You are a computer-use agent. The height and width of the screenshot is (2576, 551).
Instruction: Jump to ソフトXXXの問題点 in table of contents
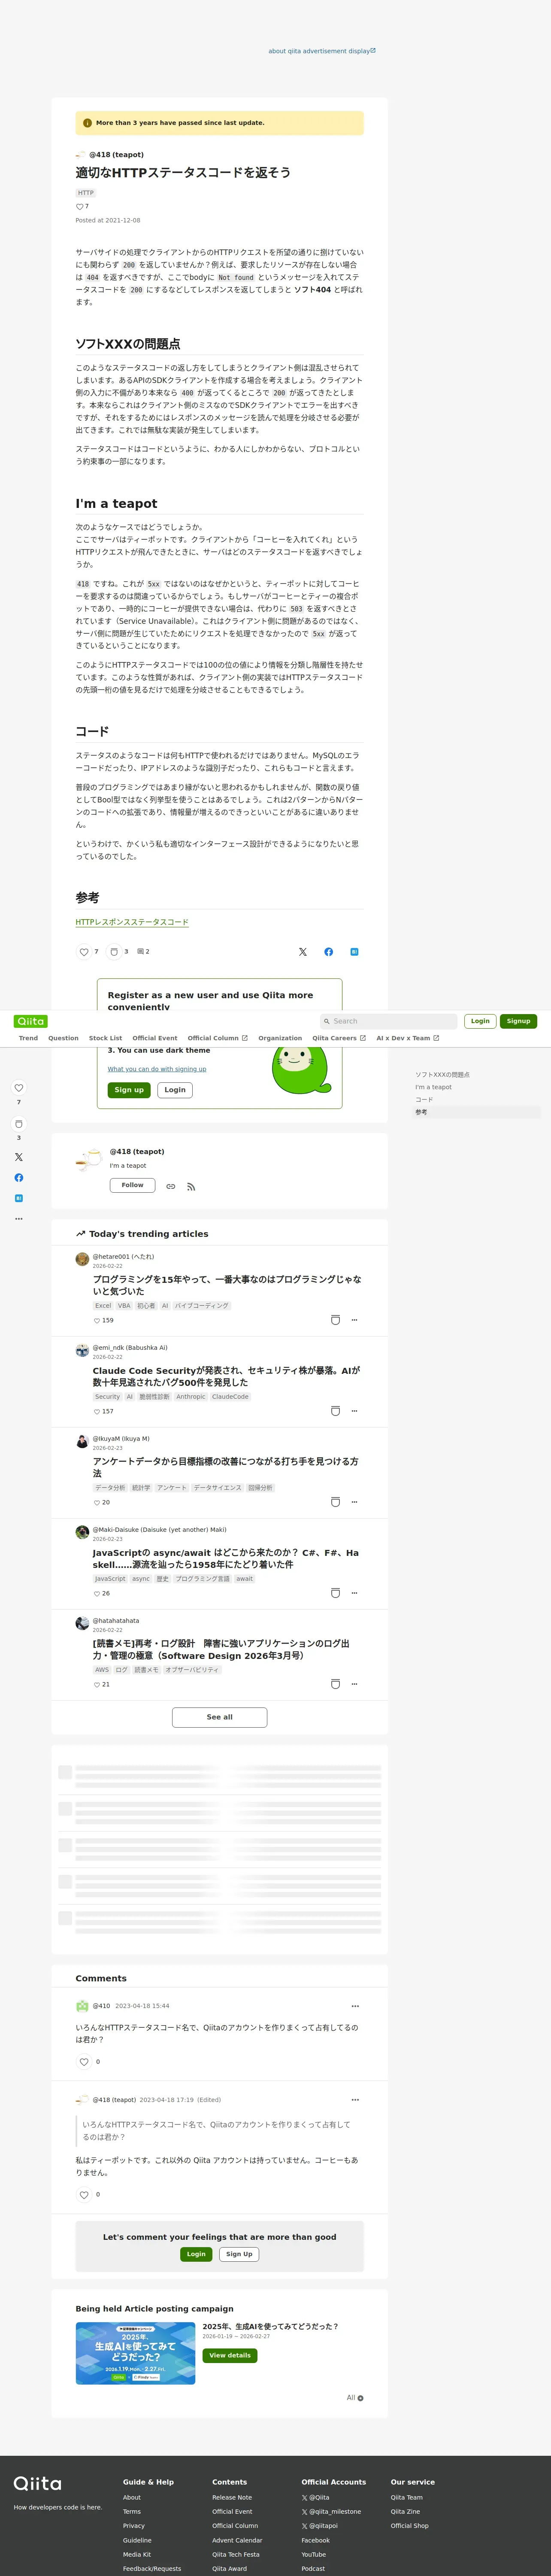tap(442, 1075)
